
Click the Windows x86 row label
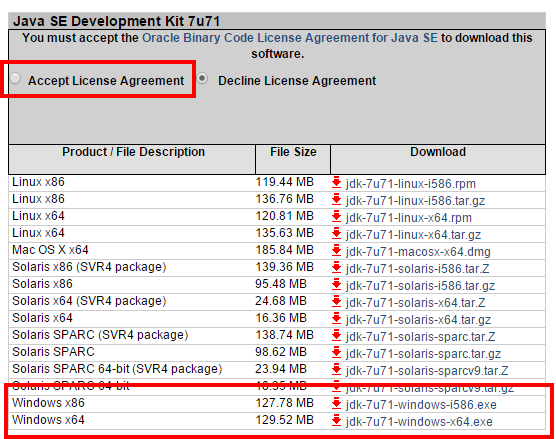48,403
